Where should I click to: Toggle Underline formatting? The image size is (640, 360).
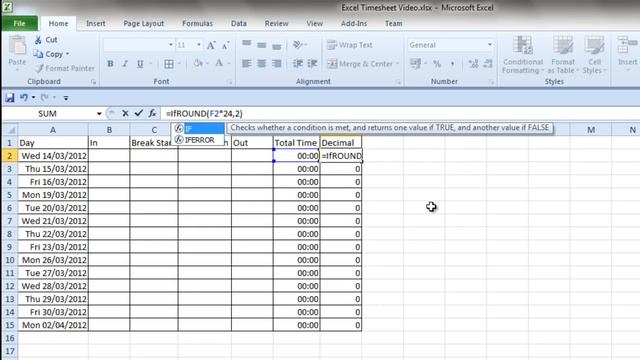tap(140, 64)
